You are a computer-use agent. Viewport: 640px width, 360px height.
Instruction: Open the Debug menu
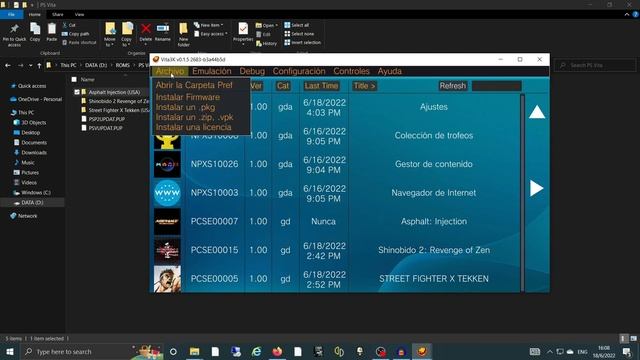click(252, 71)
